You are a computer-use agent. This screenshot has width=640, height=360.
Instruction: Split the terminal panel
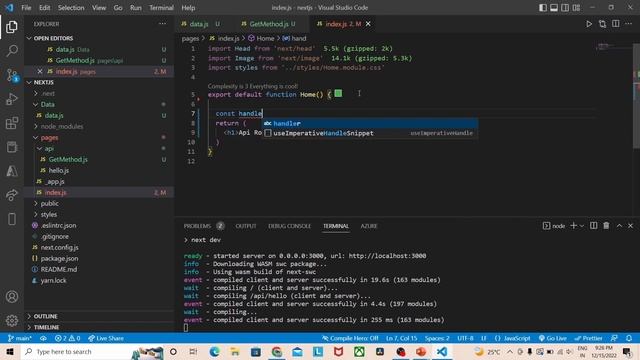point(593,226)
